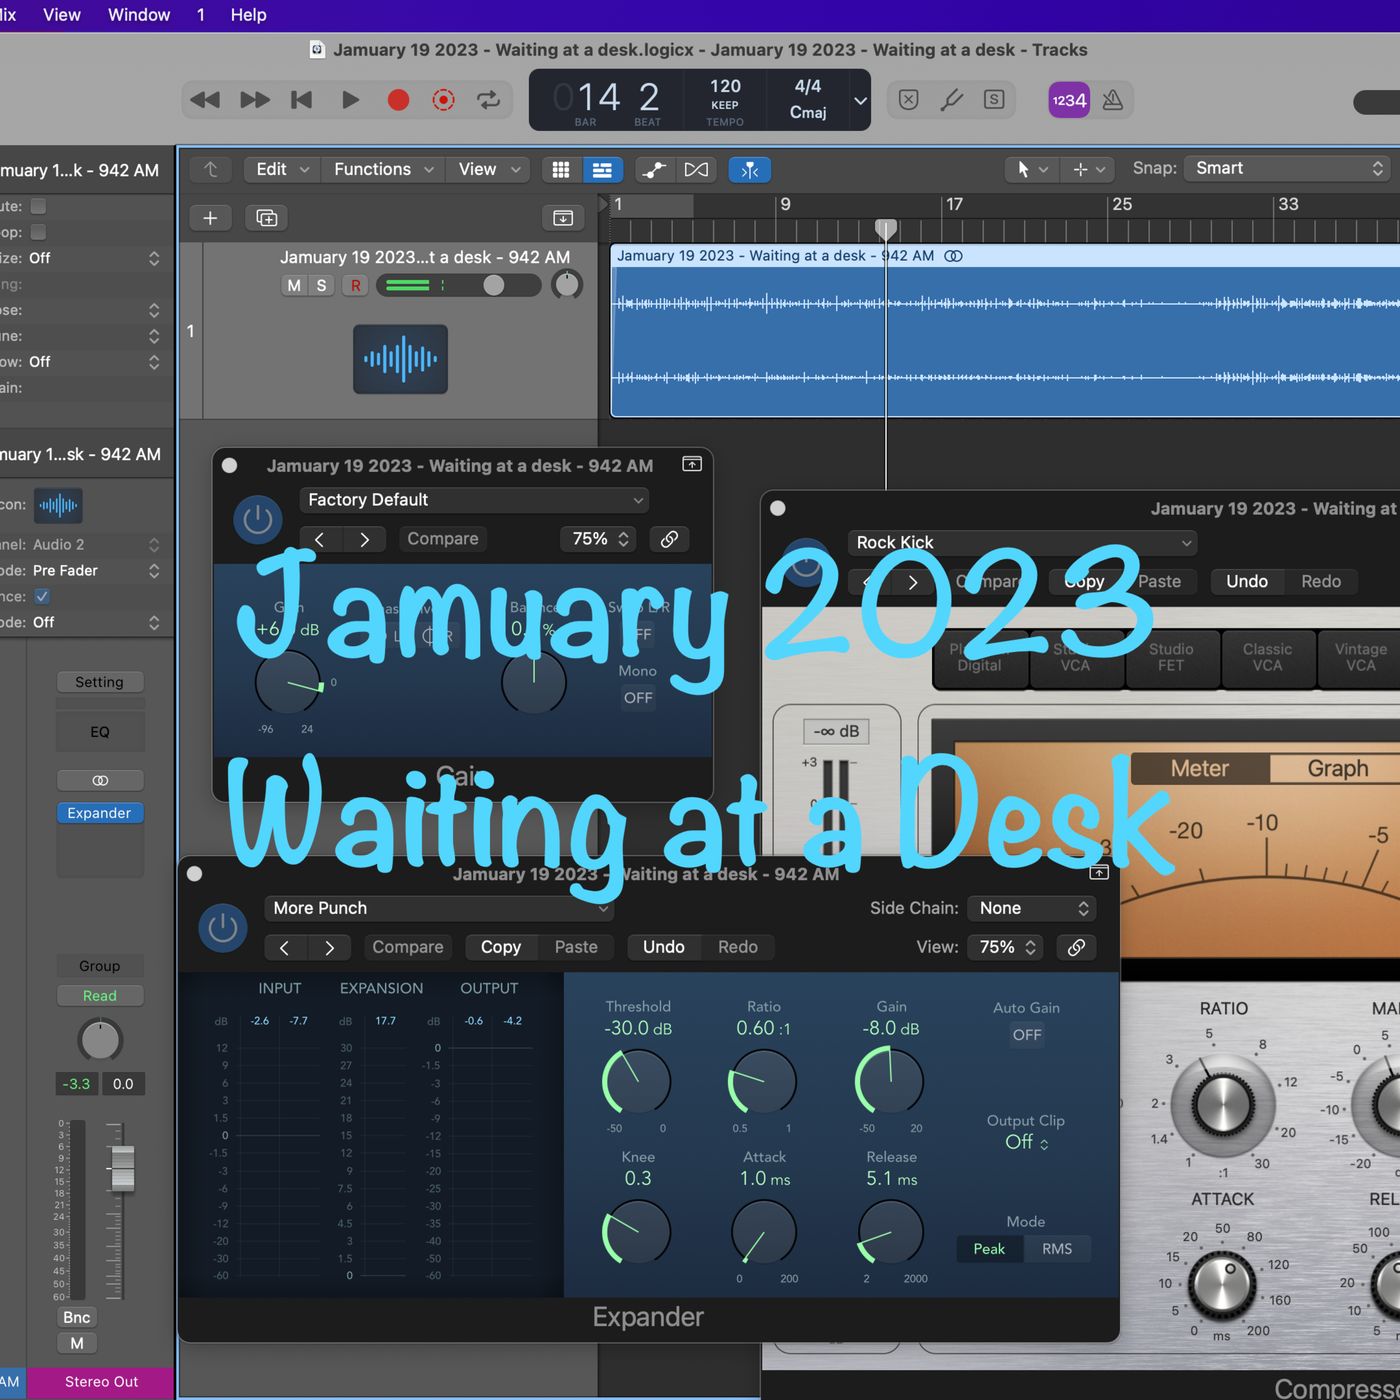This screenshot has width=1400, height=1400.
Task: Open the Tuner in the control bar
Action: pyautogui.click(x=952, y=100)
